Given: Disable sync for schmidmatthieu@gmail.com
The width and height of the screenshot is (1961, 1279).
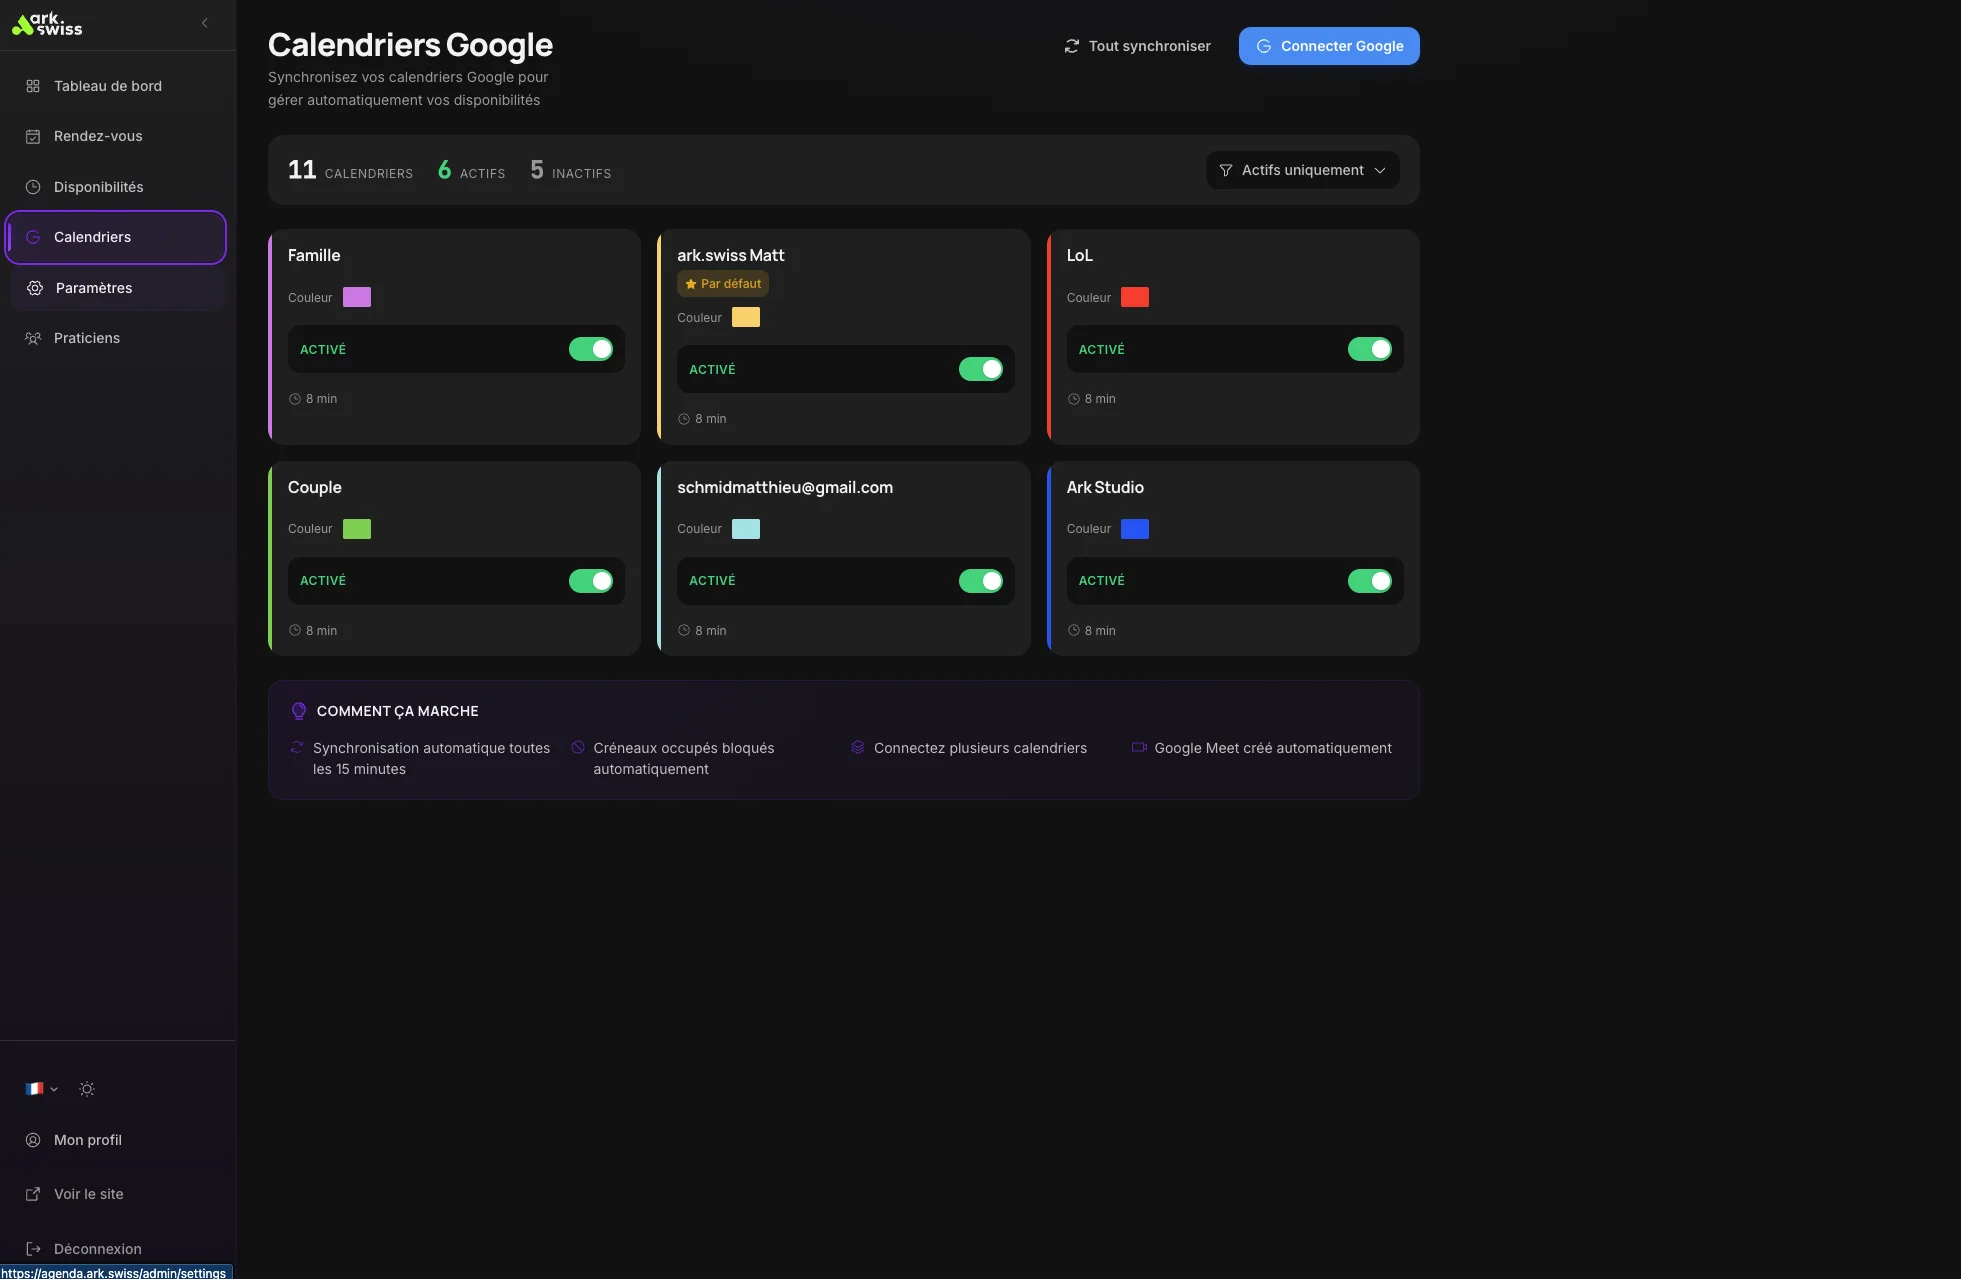Looking at the screenshot, I should 981,581.
